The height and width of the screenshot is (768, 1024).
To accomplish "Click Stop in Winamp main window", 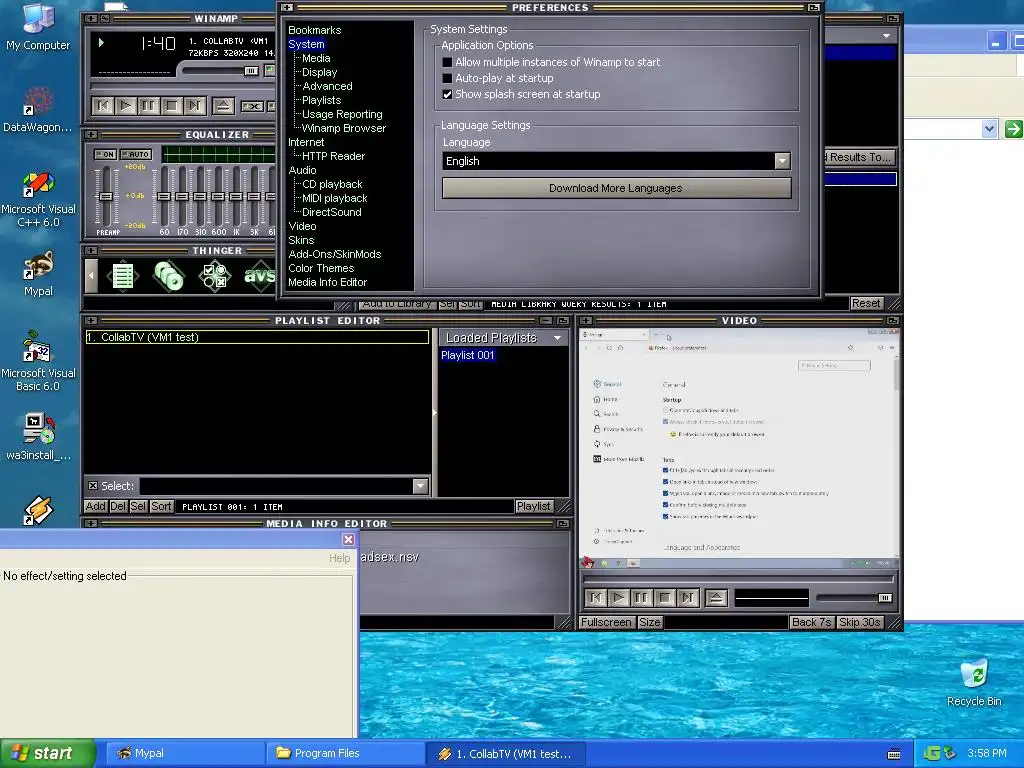I will pos(172,106).
